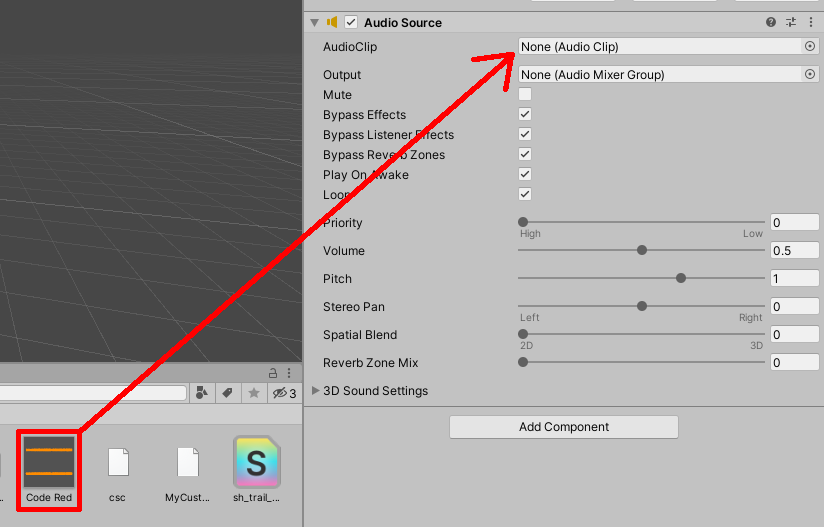Open the Audio Source three-dot options menu

pyautogui.click(x=810, y=22)
